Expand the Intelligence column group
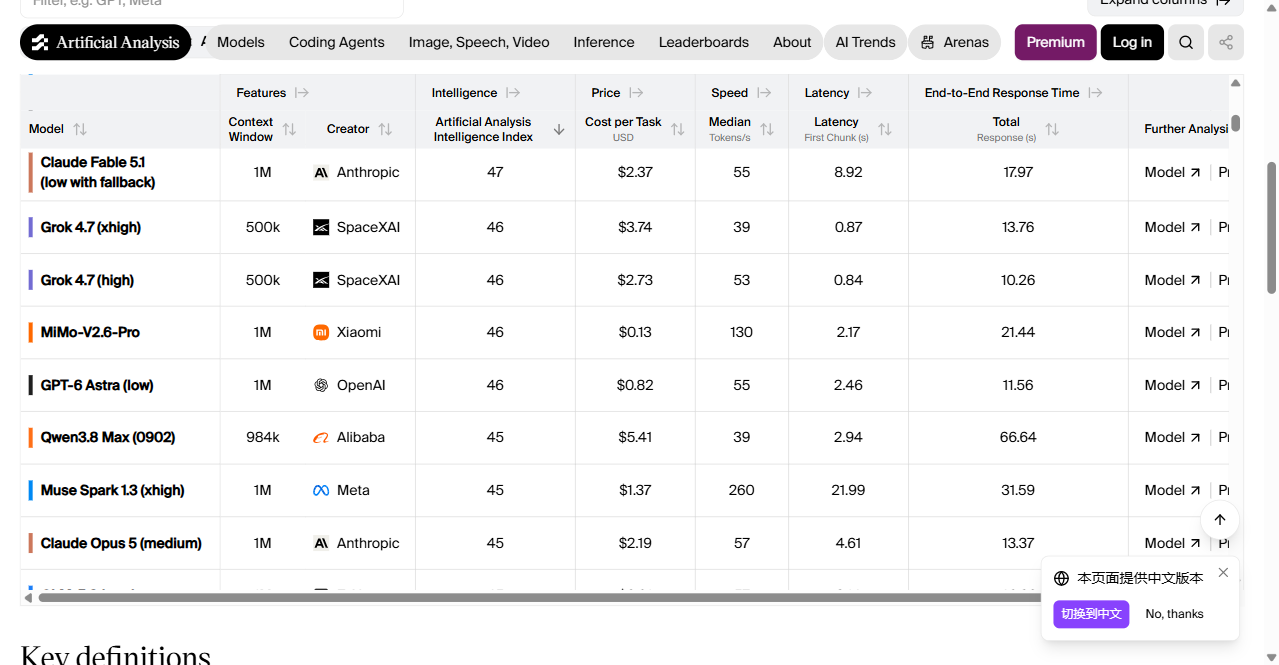 tap(513, 93)
